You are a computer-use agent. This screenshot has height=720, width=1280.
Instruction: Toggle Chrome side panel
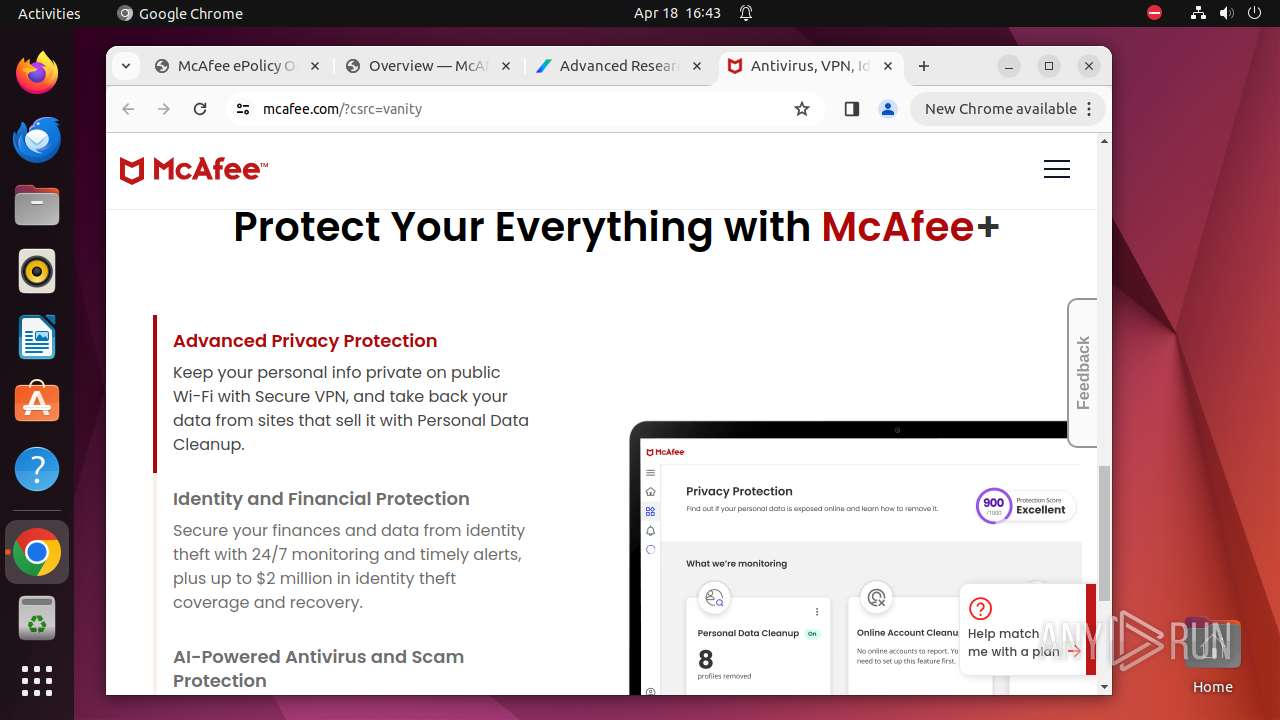851,109
